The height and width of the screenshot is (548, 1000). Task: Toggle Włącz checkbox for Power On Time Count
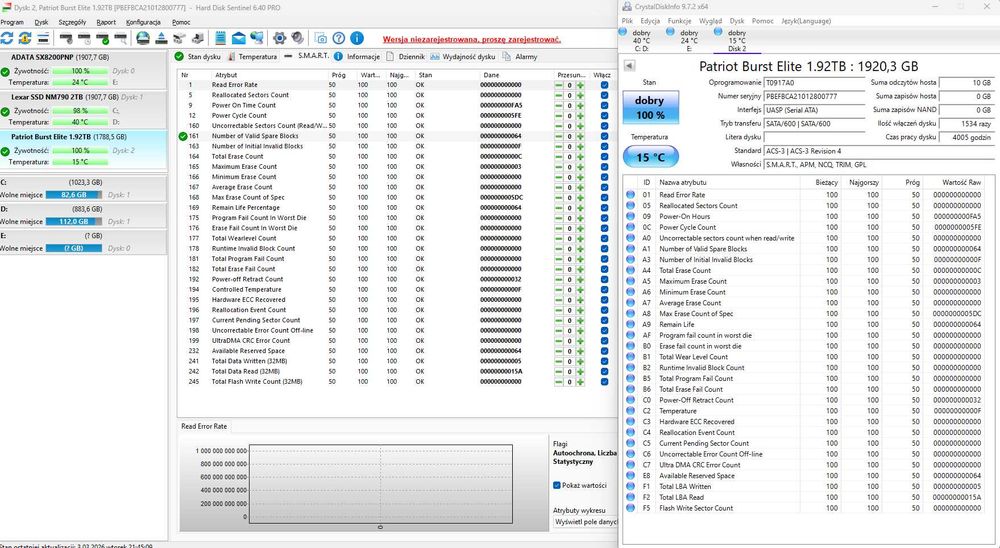(x=604, y=105)
